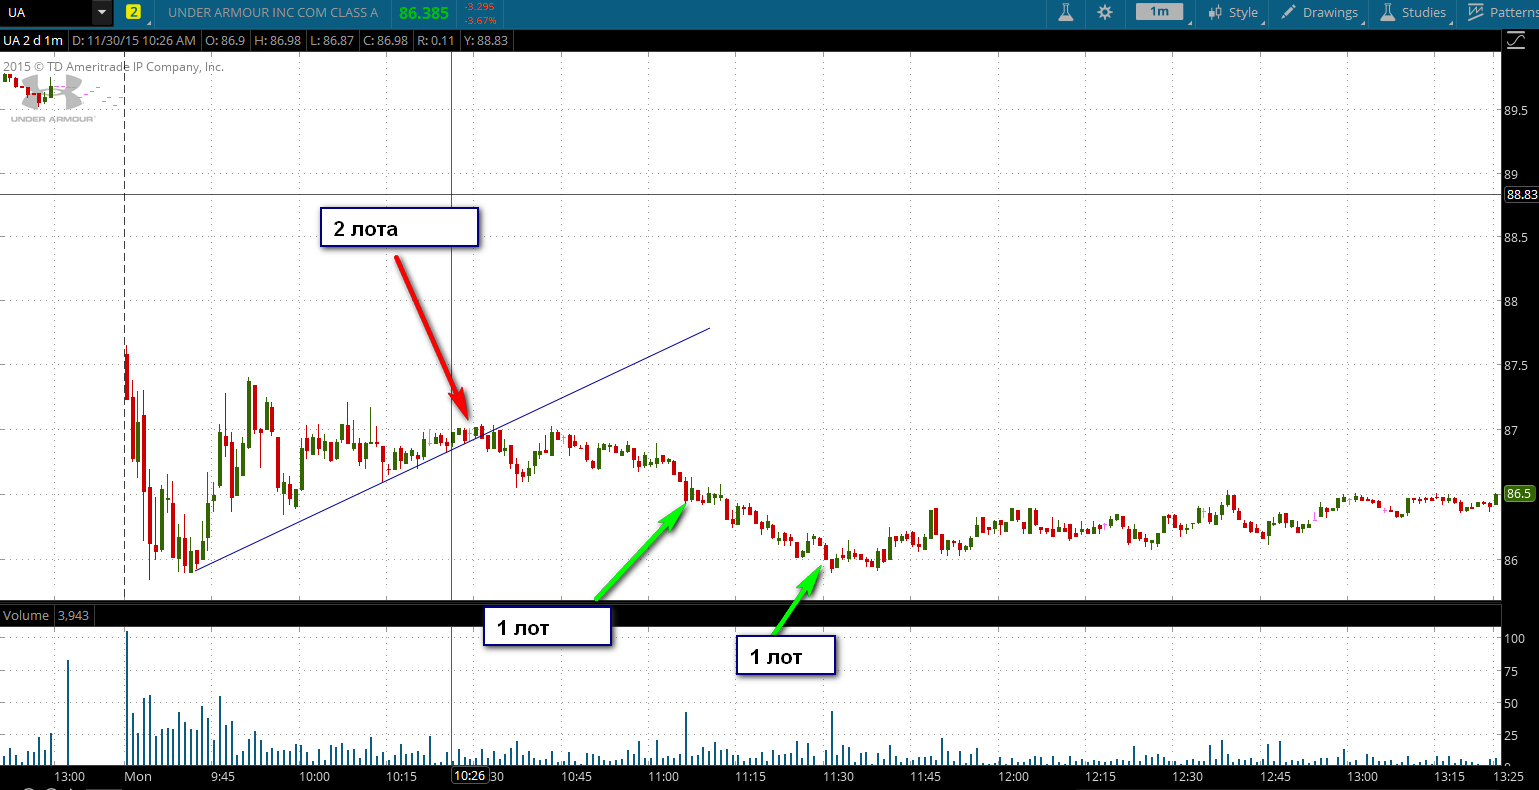The height and width of the screenshot is (790, 1539).
Task: Click the high value 'H: 86.98'
Action: click(279, 41)
